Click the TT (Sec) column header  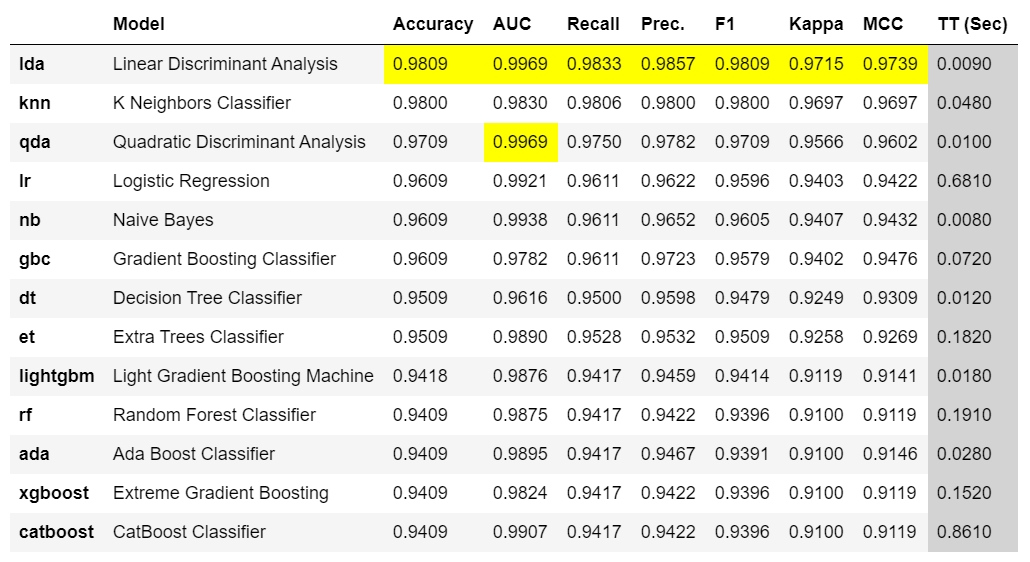(x=972, y=24)
